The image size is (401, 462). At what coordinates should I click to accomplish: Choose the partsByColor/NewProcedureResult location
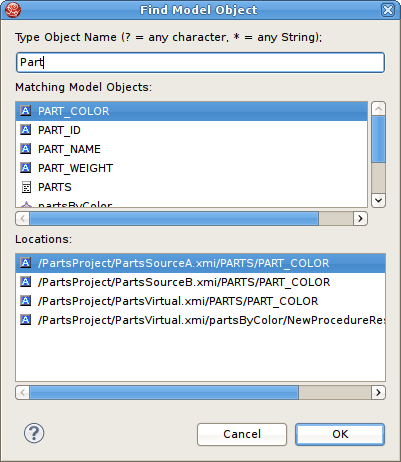click(200, 320)
